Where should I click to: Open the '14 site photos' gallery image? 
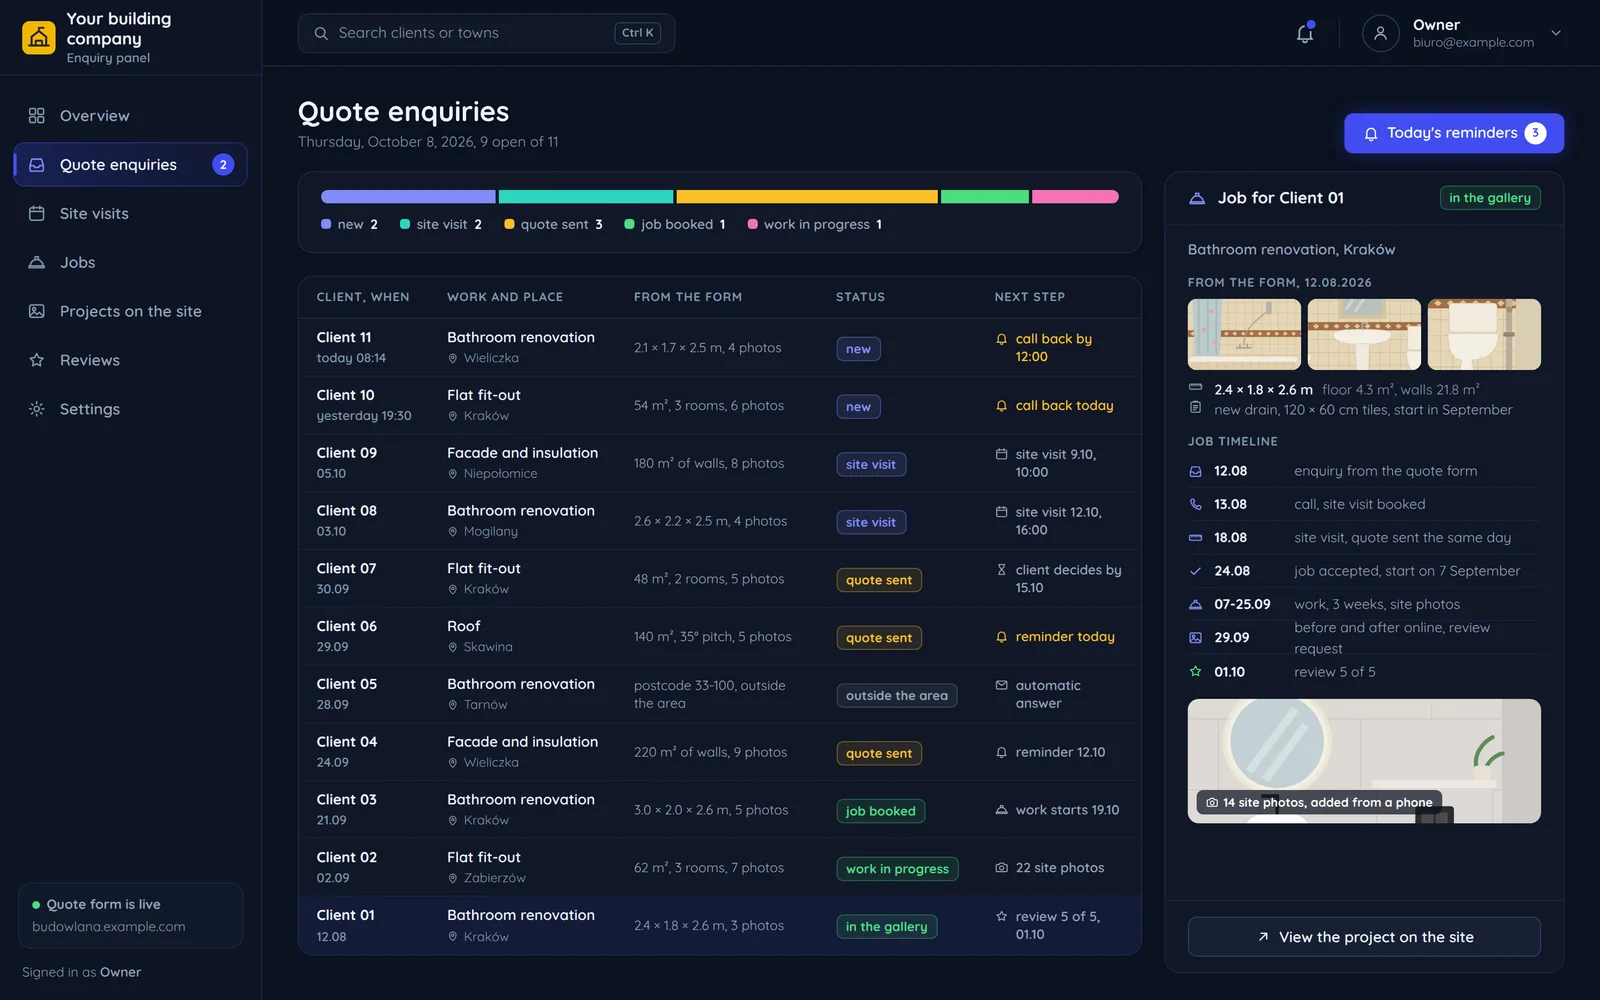tap(1364, 761)
